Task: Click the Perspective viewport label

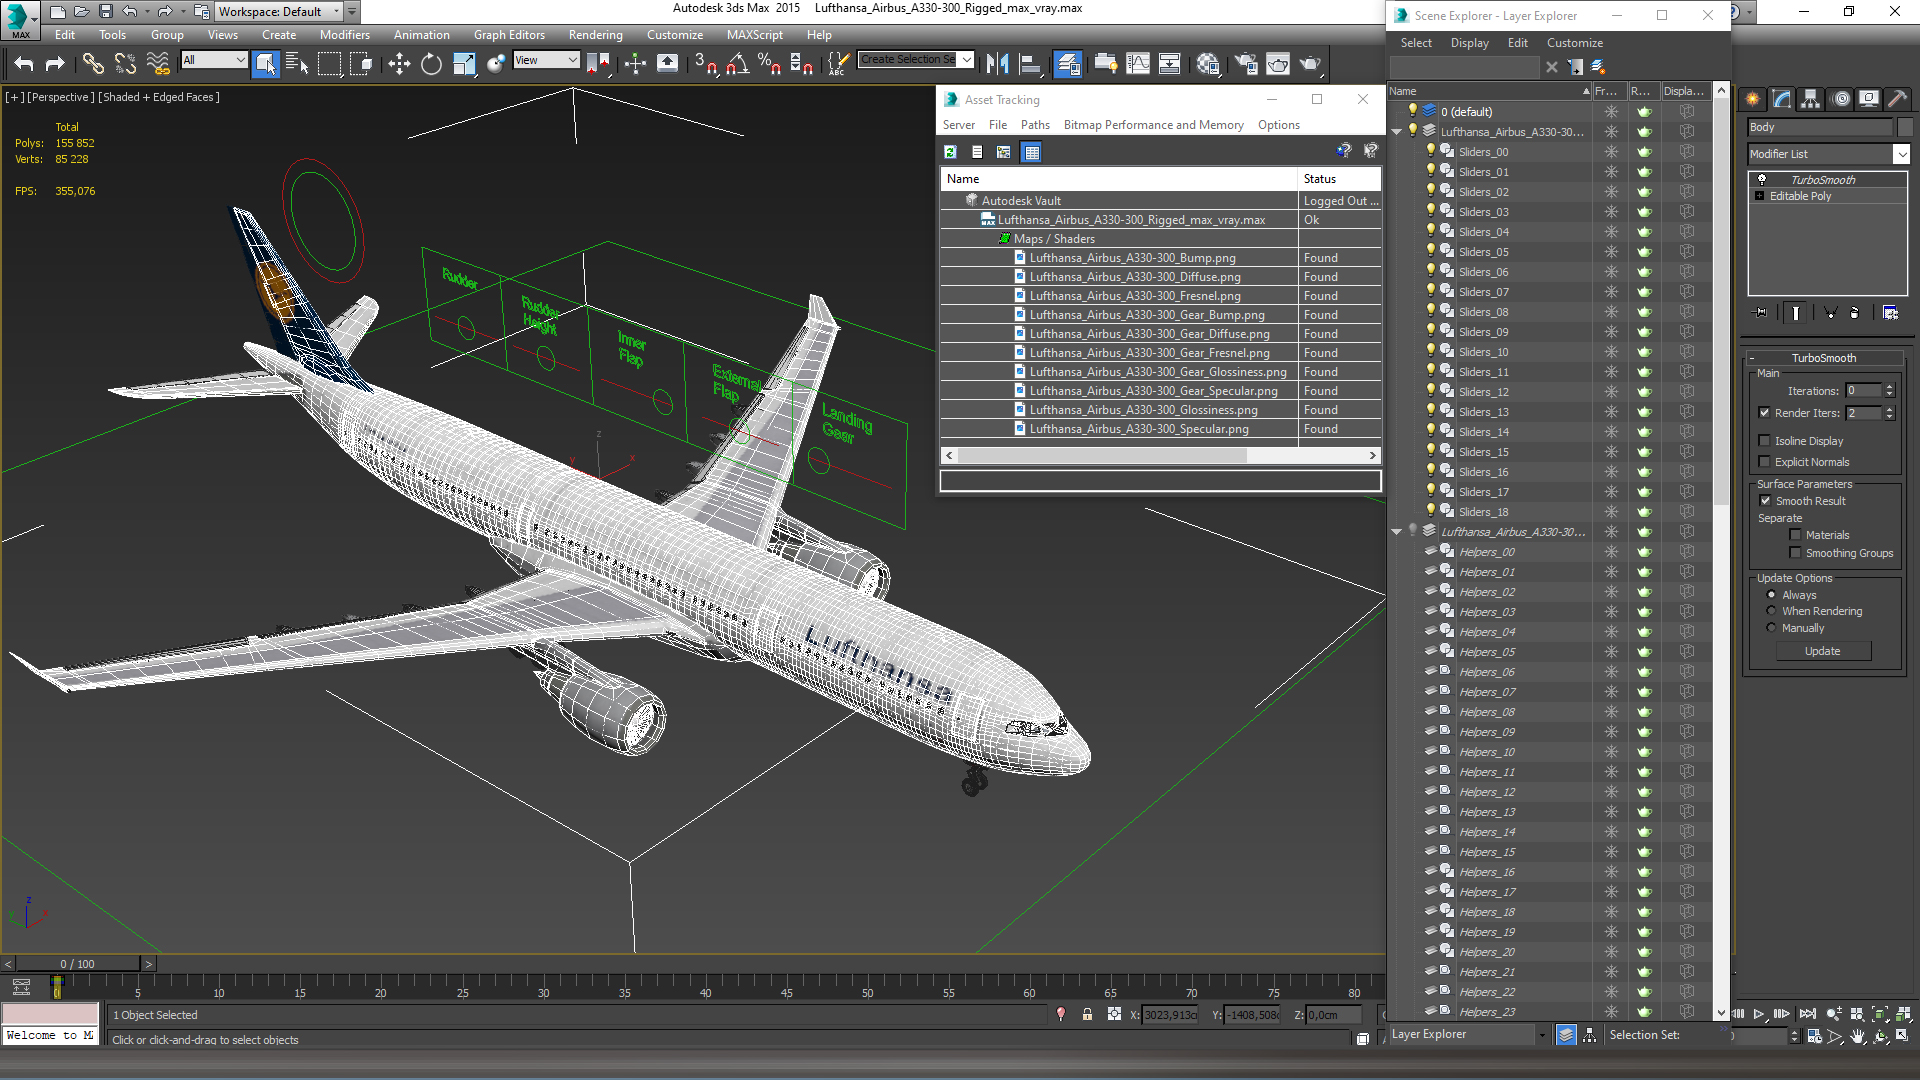Action: (60, 97)
